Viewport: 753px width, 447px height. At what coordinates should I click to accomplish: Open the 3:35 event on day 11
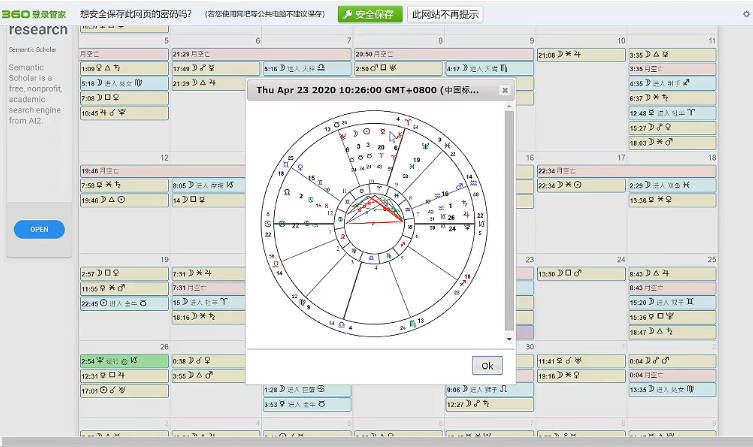tap(671, 54)
